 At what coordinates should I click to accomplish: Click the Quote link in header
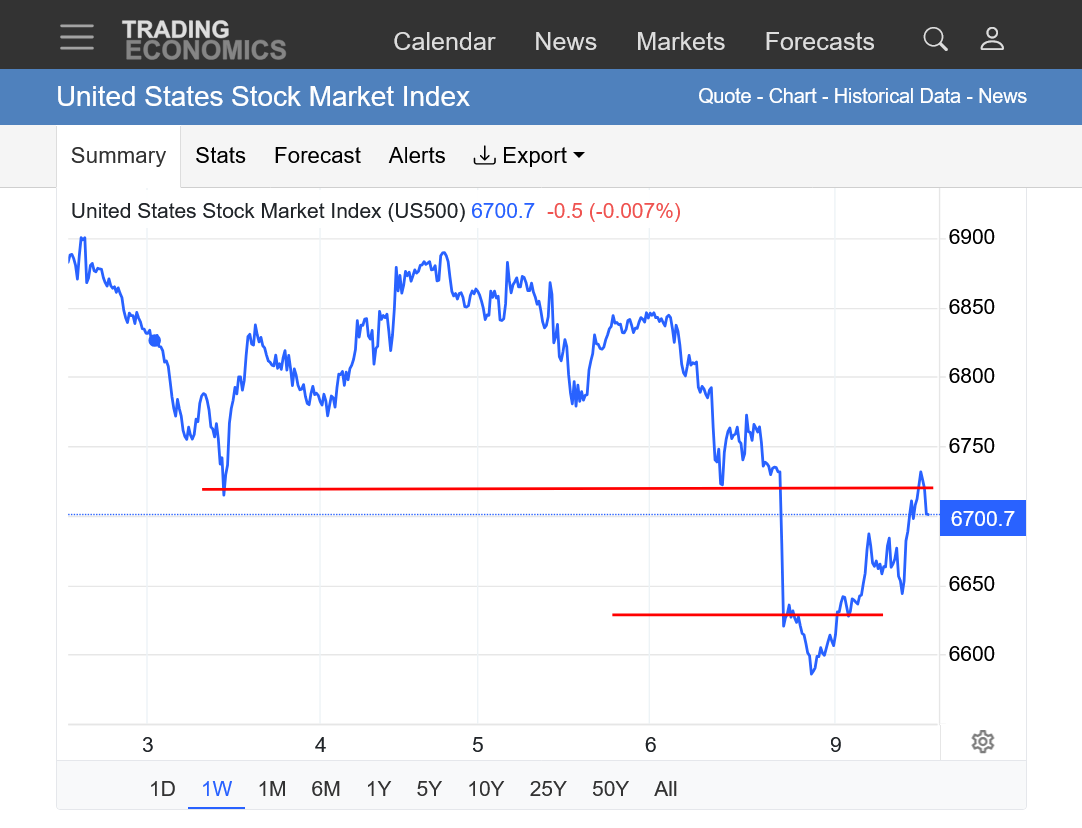(x=724, y=97)
